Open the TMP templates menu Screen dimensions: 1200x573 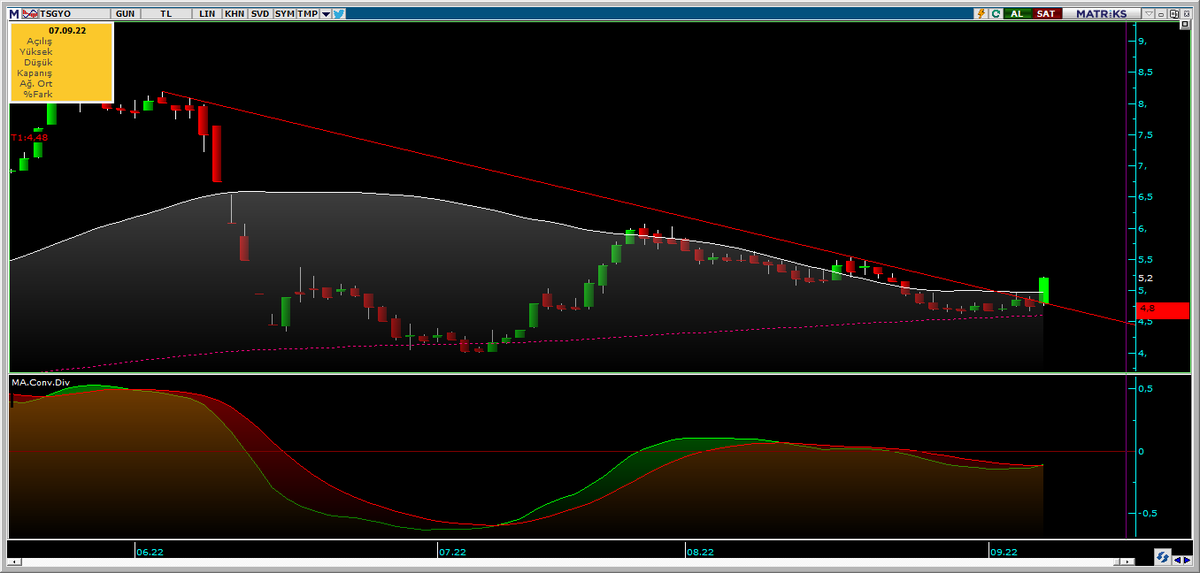pos(307,14)
